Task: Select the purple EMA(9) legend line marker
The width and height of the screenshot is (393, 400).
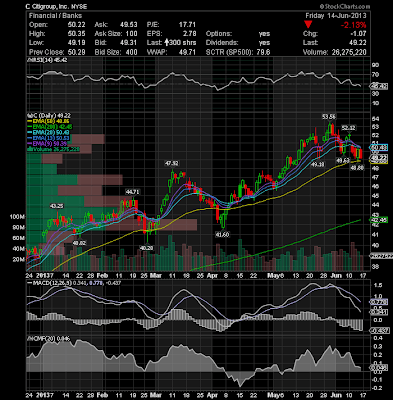Action: coord(29,144)
